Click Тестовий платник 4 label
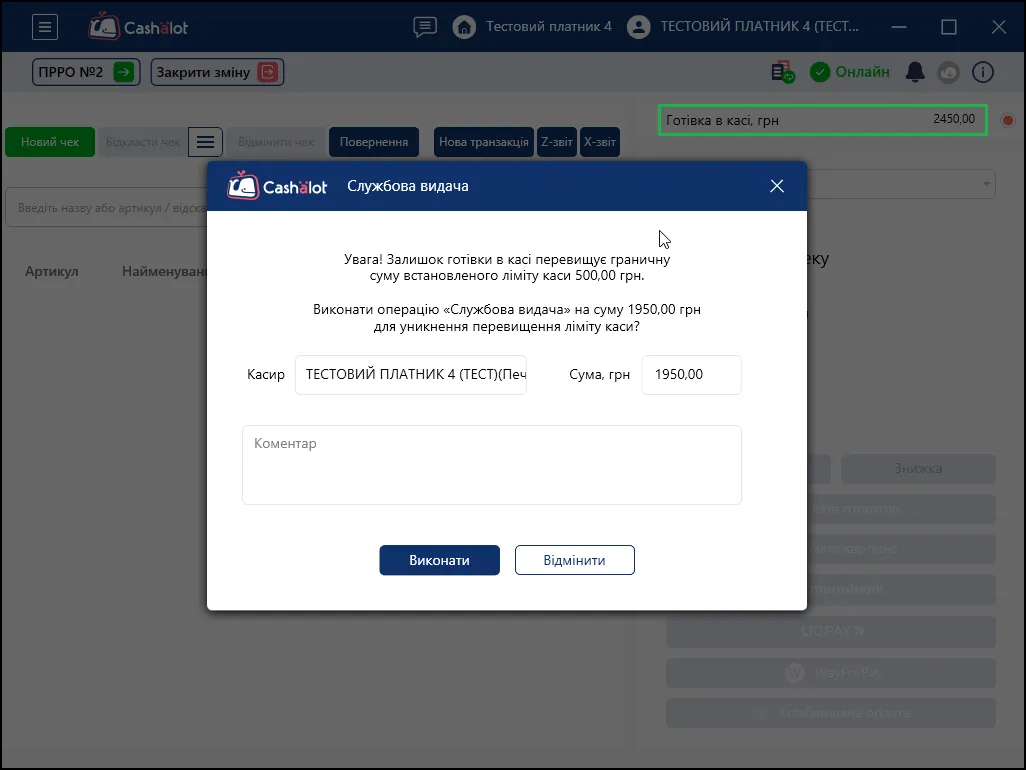 tap(548, 27)
